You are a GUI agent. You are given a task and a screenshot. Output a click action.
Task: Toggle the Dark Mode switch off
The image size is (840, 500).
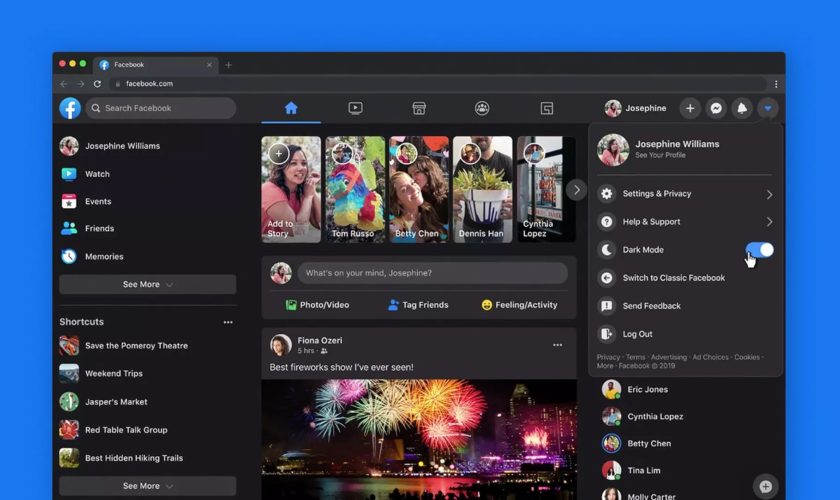[x=759, y=250]
